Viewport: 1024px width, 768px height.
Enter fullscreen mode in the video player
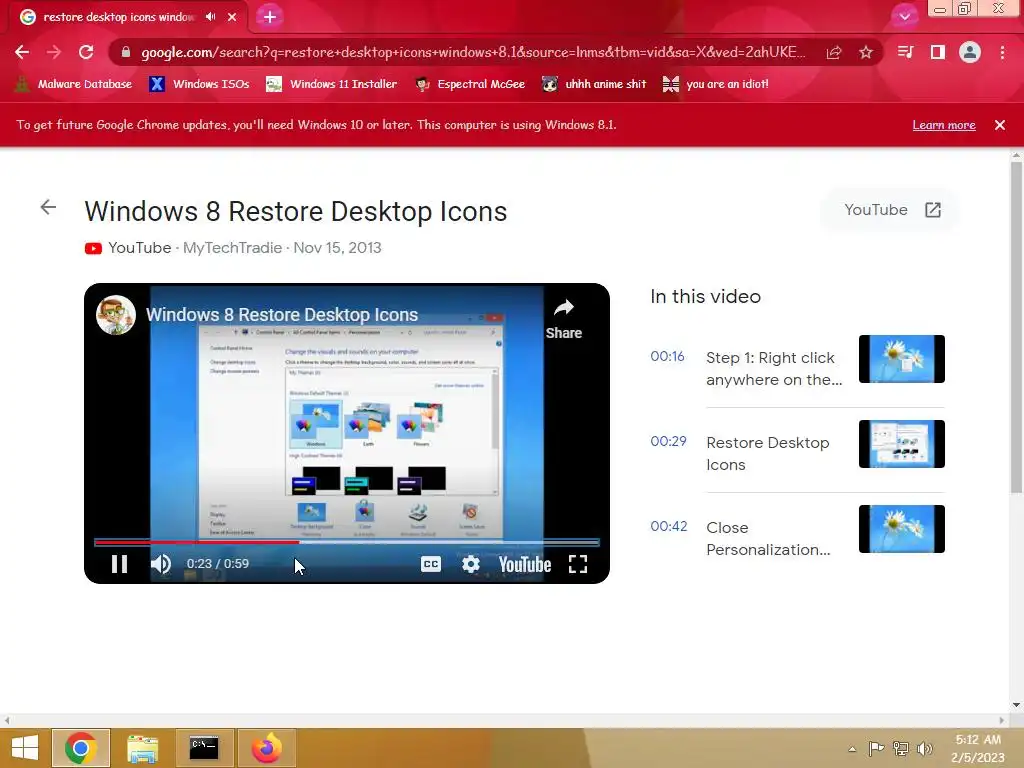click(x=578, y=564)
